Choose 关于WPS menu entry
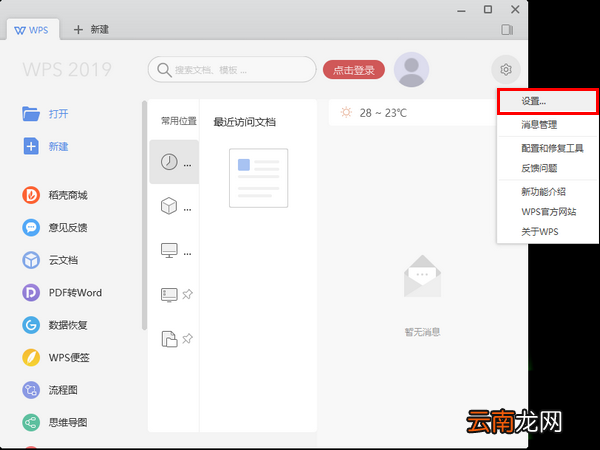Viewport: 600px width, 450px height. 547,232
